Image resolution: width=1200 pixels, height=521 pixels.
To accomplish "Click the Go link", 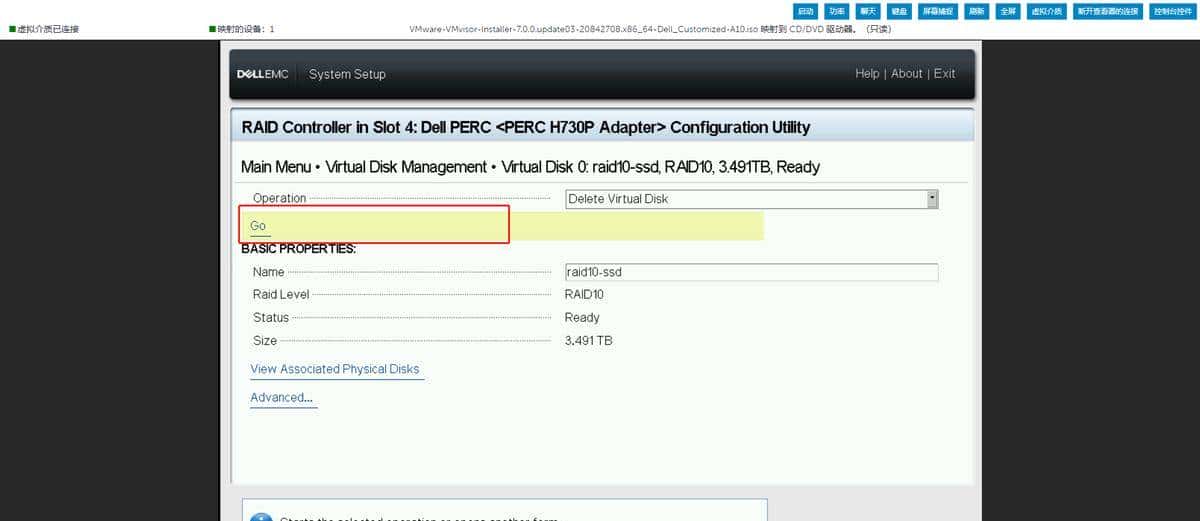I will [258, 226].
